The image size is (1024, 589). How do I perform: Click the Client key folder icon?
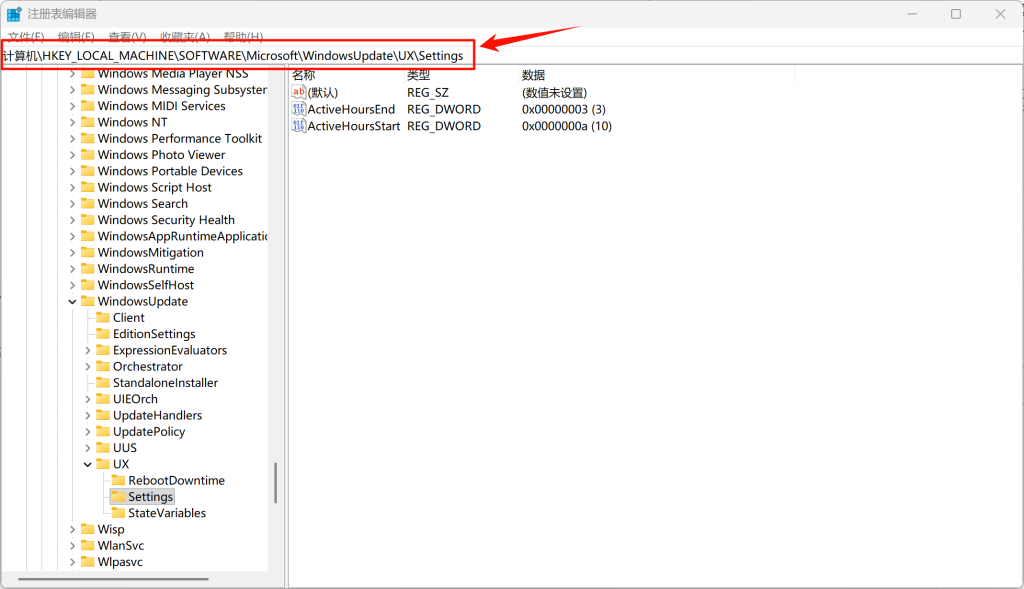103,318
